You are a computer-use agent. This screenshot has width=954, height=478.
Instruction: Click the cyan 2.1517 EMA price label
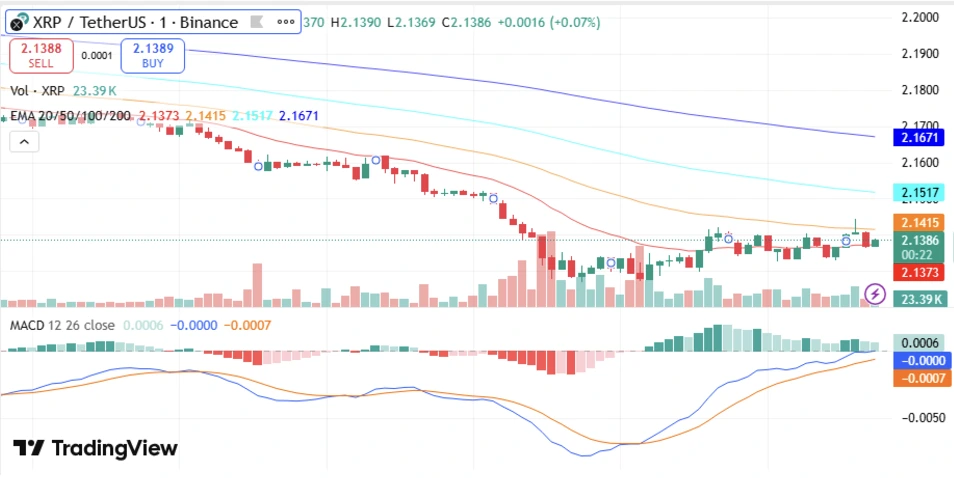click(919, 193)
